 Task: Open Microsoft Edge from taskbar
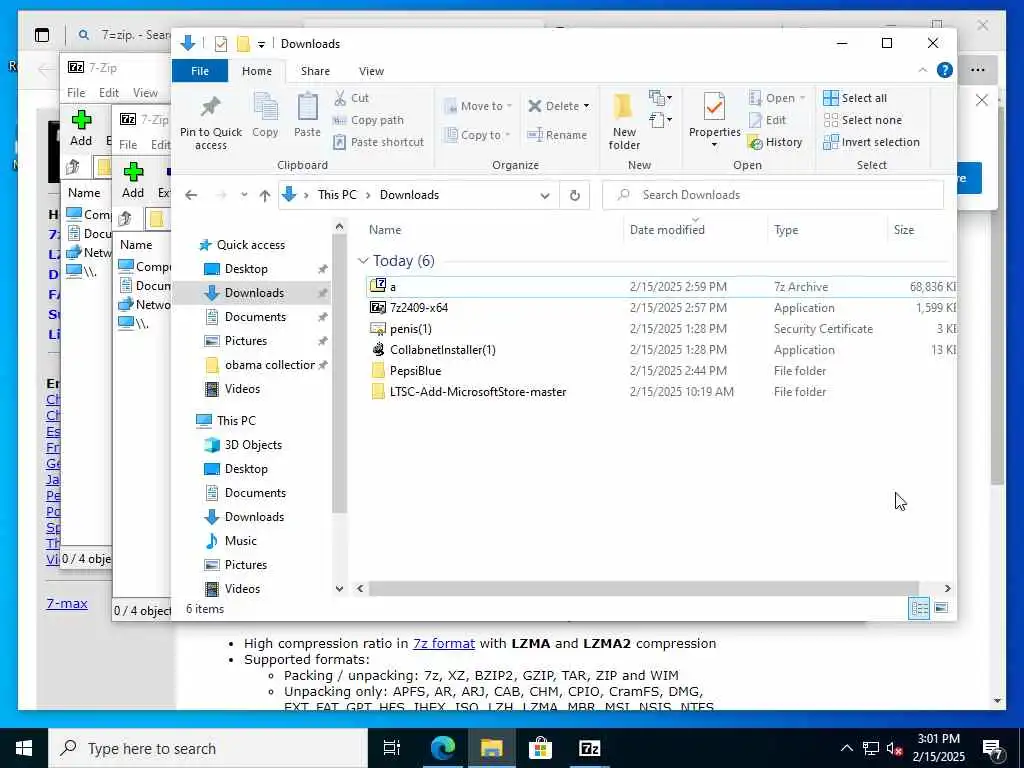tap(442, 748)
